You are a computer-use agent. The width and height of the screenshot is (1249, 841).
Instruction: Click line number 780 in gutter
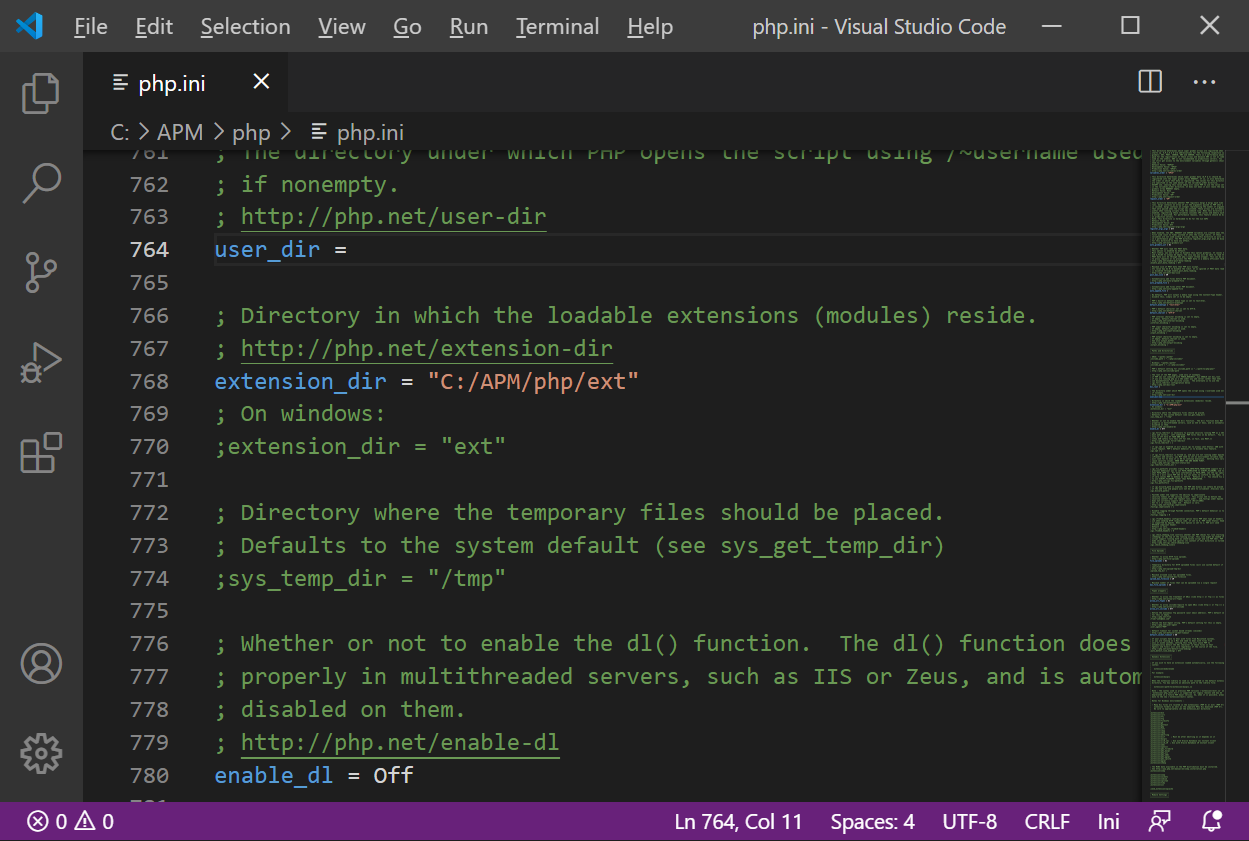[150, 775]
